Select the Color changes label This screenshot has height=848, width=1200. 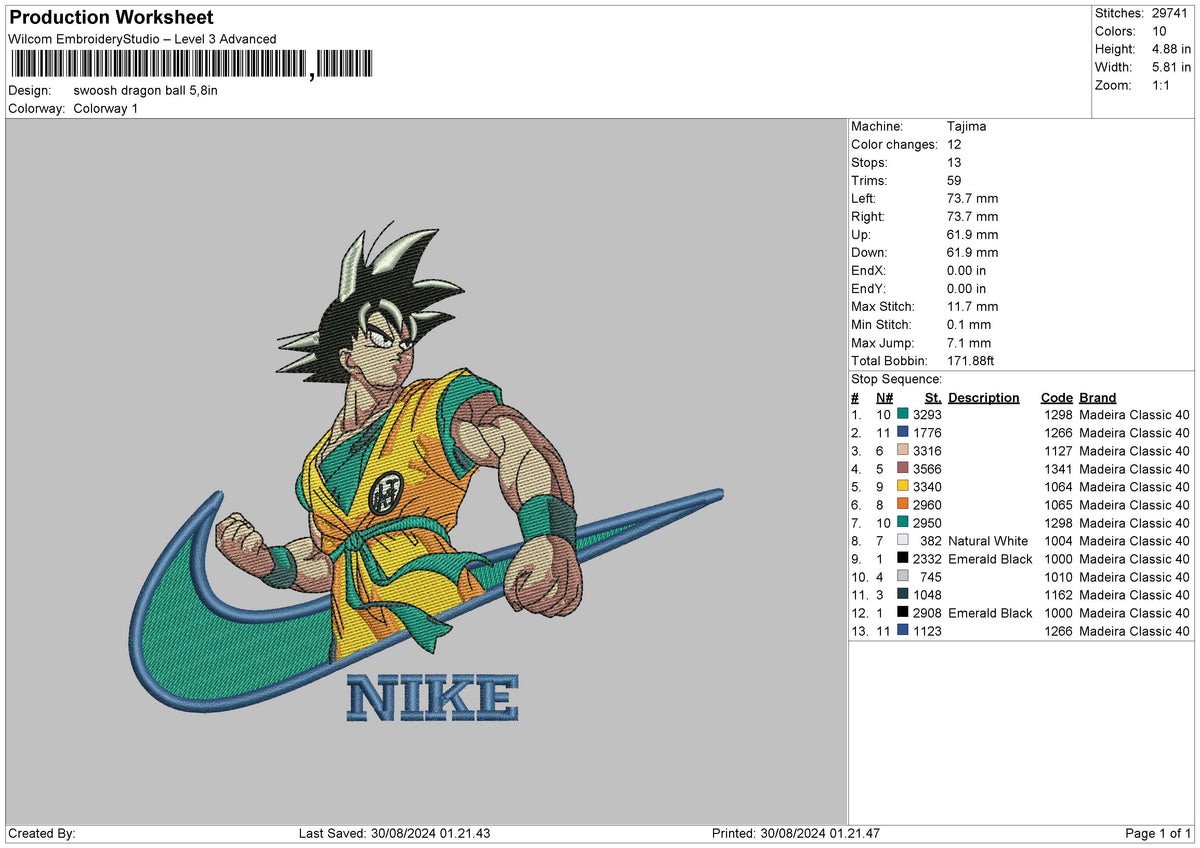893,144
